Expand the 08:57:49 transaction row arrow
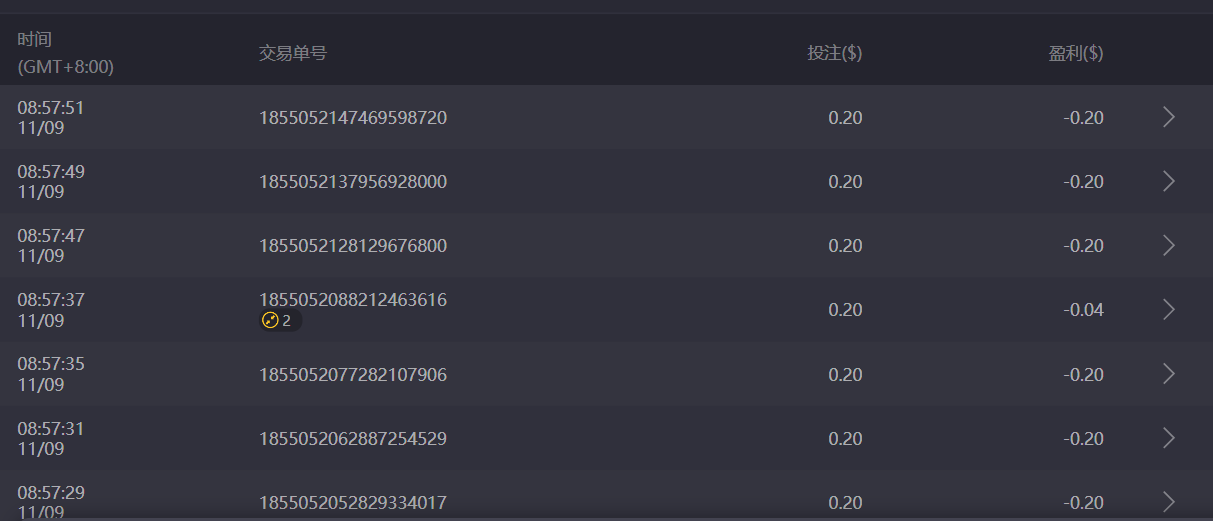Screen dimensions: 1213x521 click(x=1168, y=182)
